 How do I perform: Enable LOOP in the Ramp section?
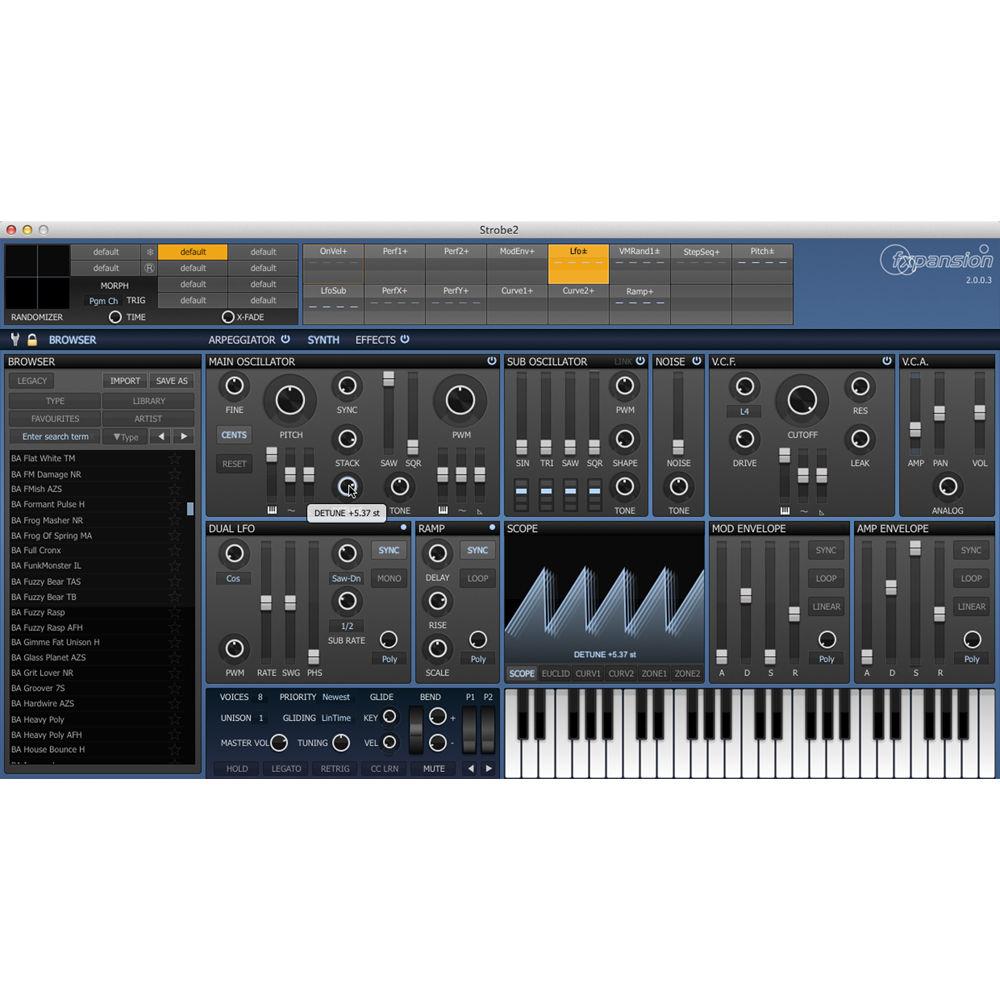[477, 578]
